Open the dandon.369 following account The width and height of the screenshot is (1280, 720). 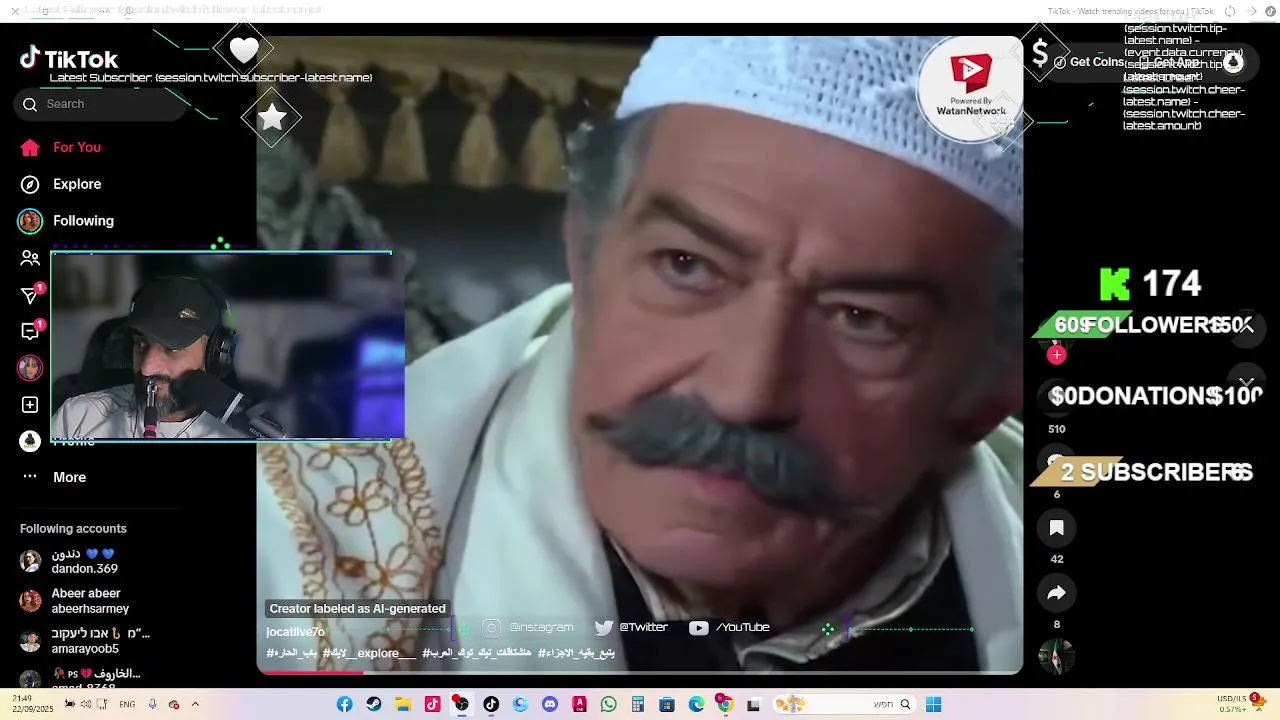point(70,561)
